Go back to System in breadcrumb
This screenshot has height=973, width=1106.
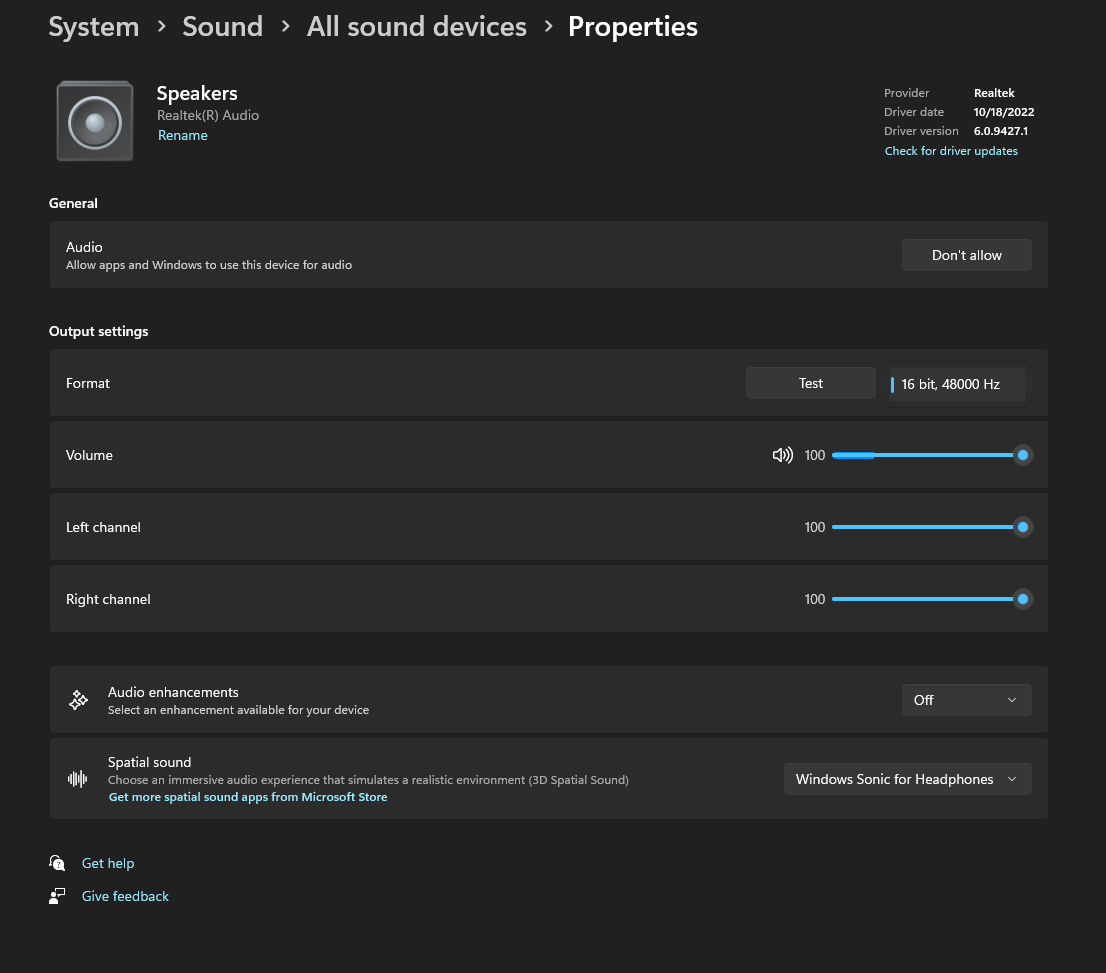coord(94,27)
